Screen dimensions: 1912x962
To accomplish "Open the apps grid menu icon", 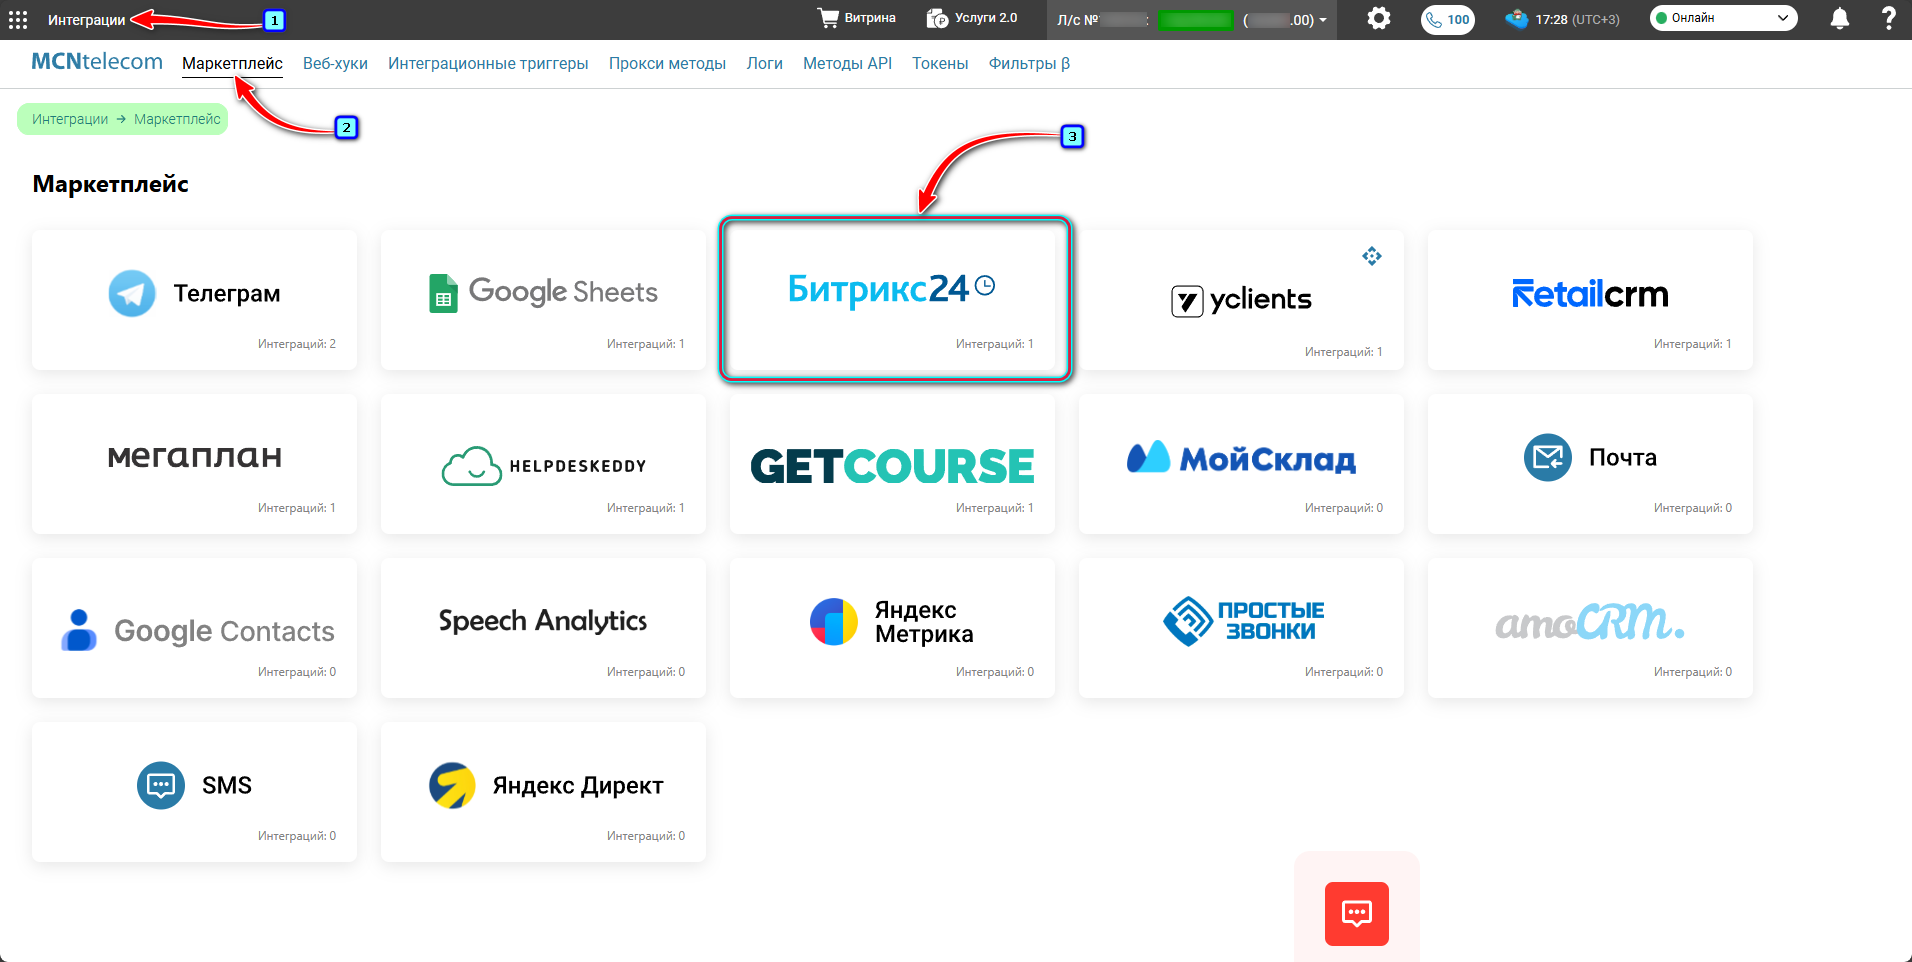I will click(x=18, y=20).
